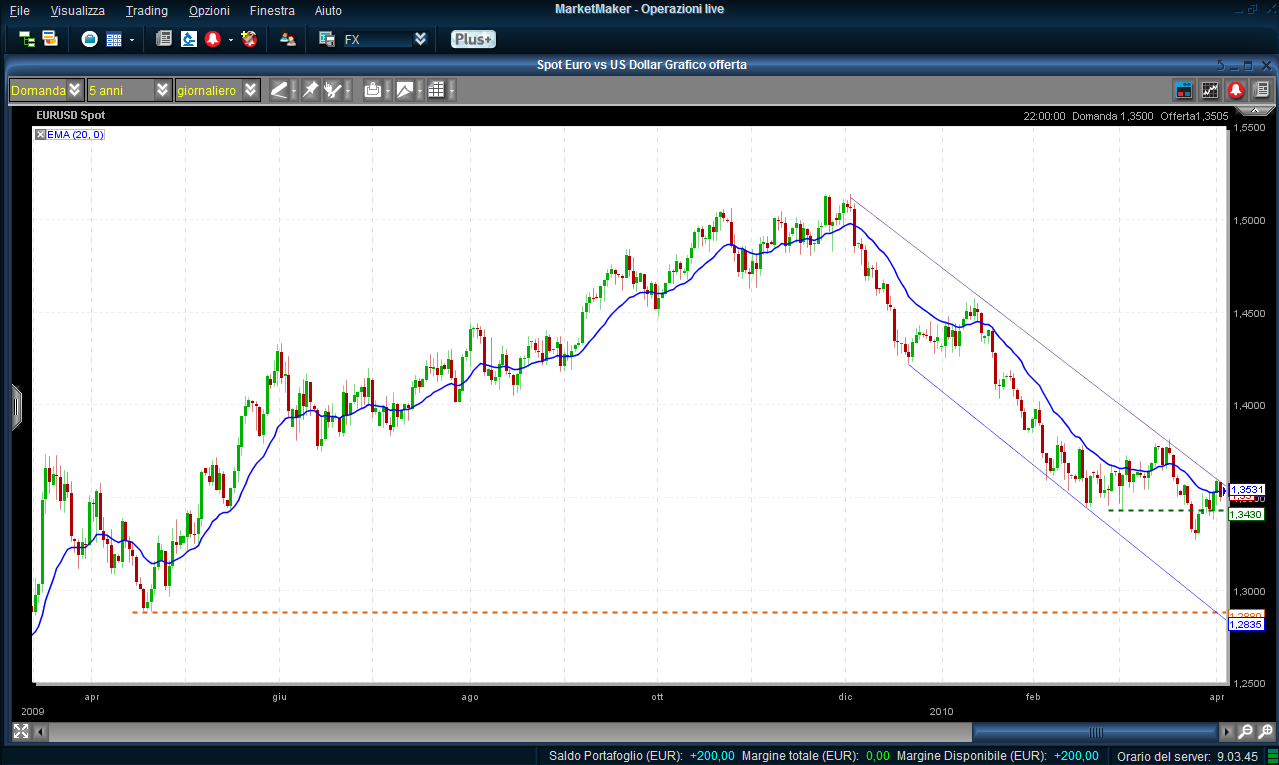Expand the FX instrument selector
This screenshot has width=1279, height=765.
420,39
